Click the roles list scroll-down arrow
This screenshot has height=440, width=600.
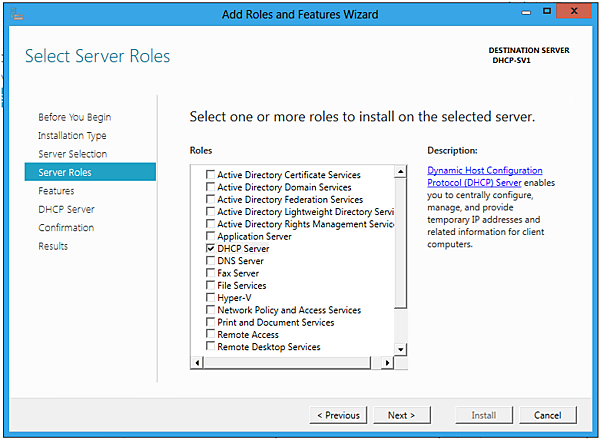pos(401,349)
